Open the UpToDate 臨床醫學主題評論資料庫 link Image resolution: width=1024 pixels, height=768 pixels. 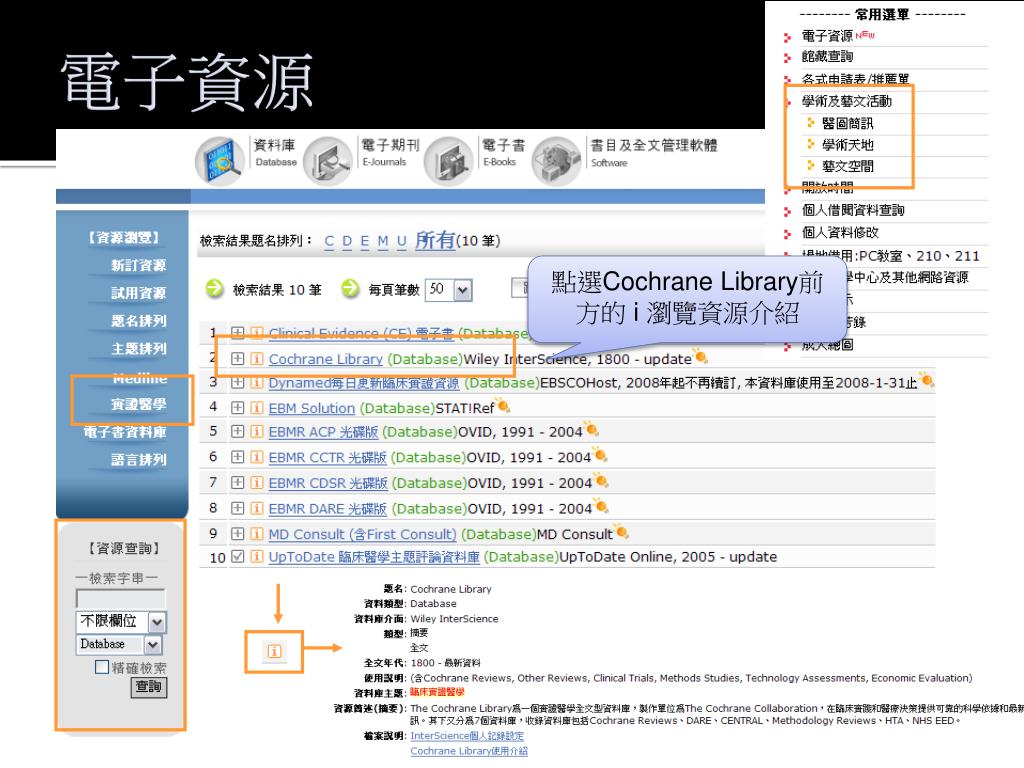(x=374, y=557)
